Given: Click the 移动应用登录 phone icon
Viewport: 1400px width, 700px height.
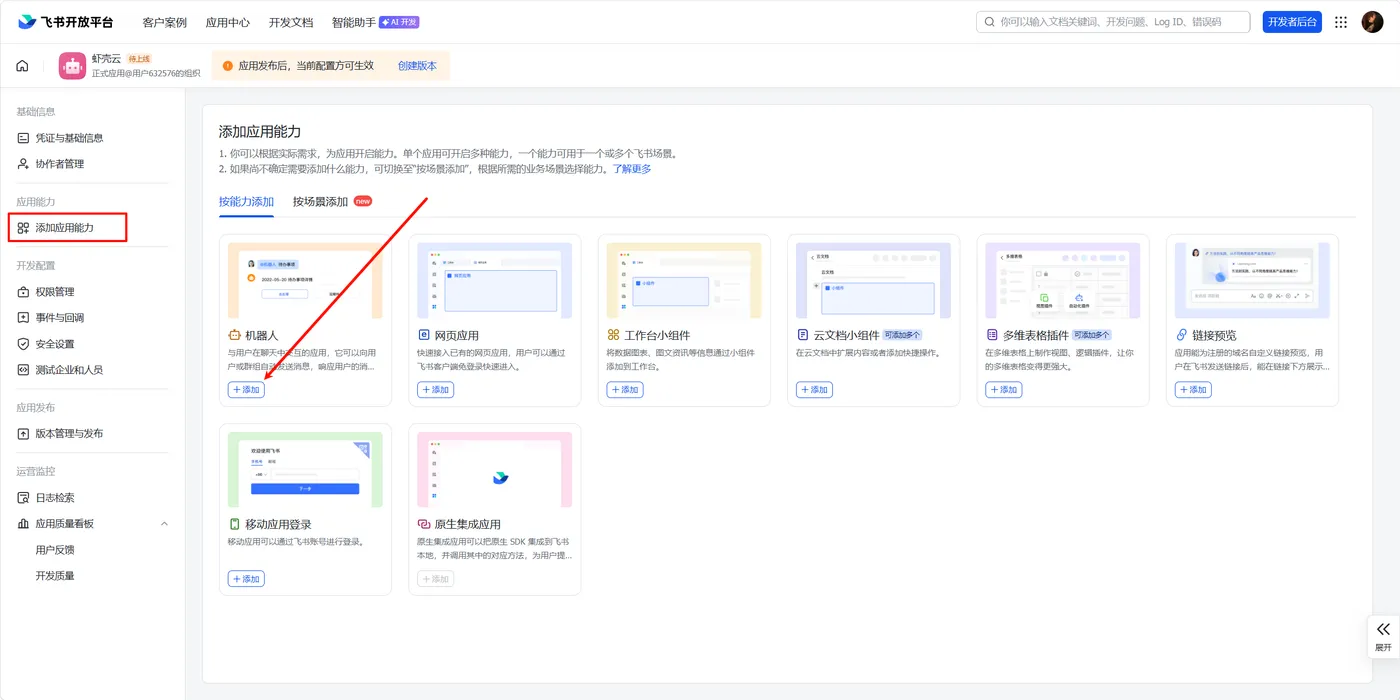Looking at the screenshot, I should pyautogui.click(x=234, y=524).
